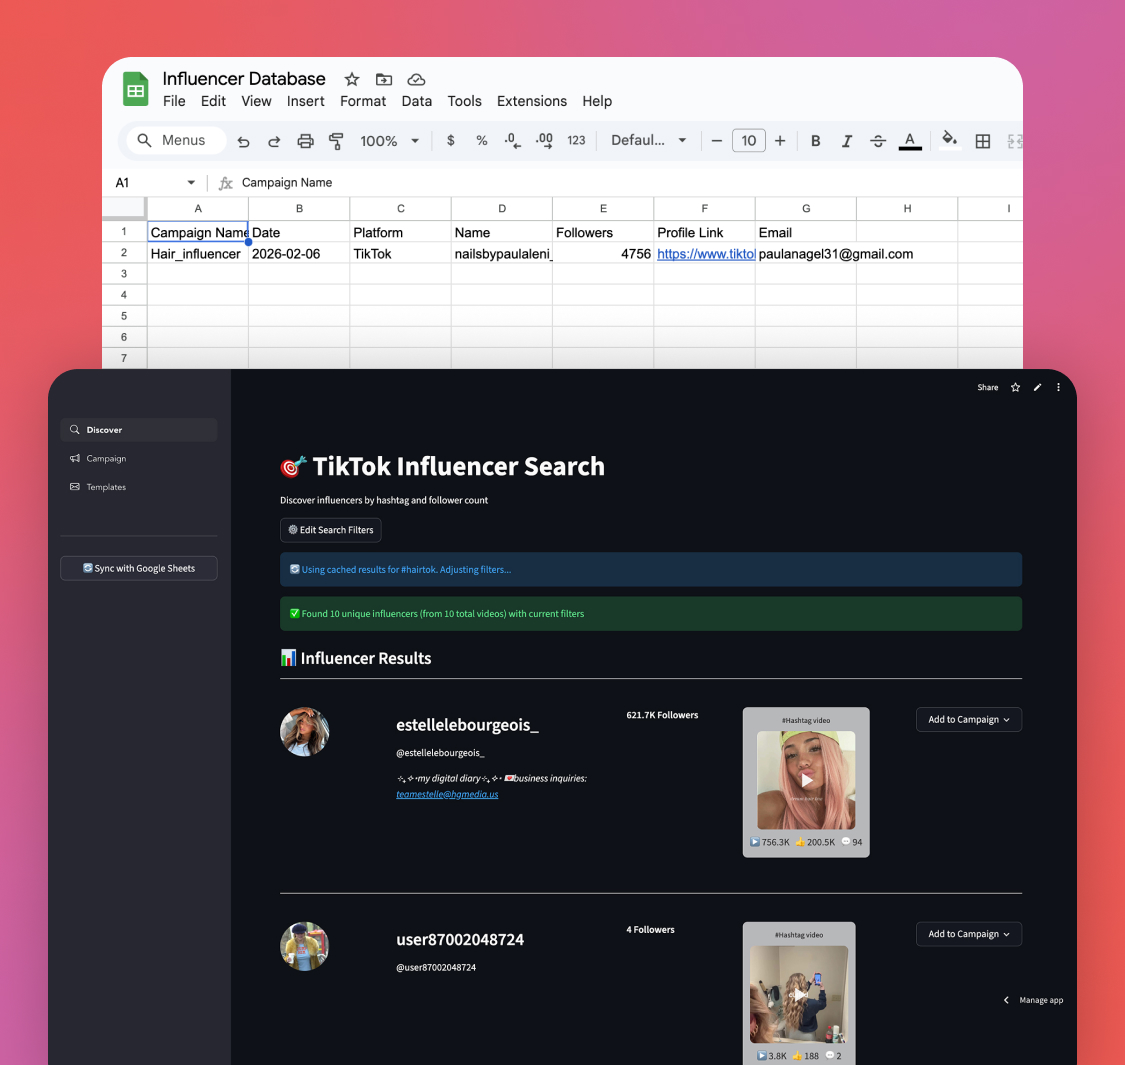This screenshot has width=1125, height=1065.
Task: Open the fill color paint bucket
Action: click(950, 140)
